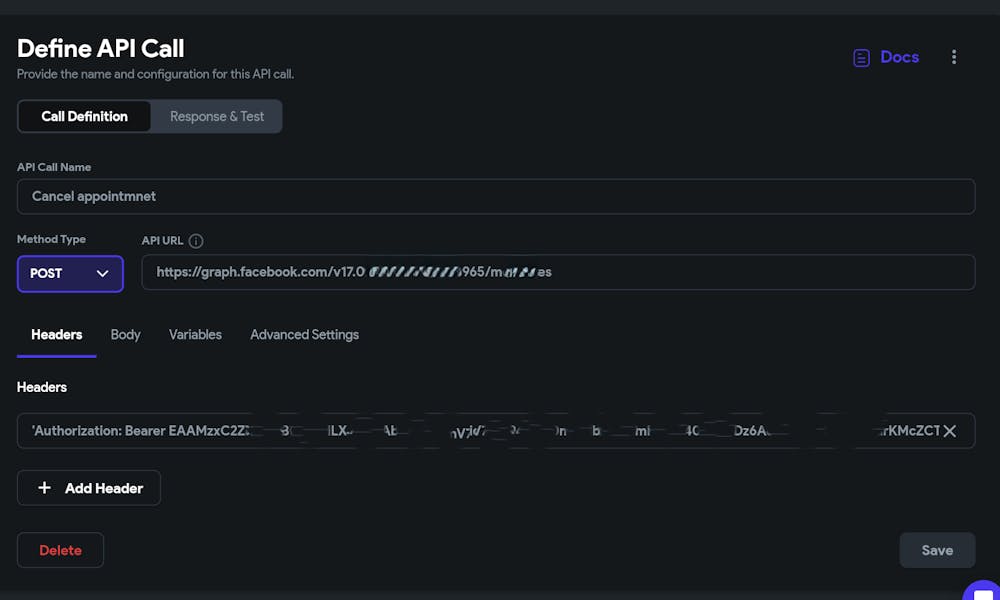The height and width of the screenshot is (600, 1000).
Task: Open the Advanced Settings tab
Action: point(304,334)
